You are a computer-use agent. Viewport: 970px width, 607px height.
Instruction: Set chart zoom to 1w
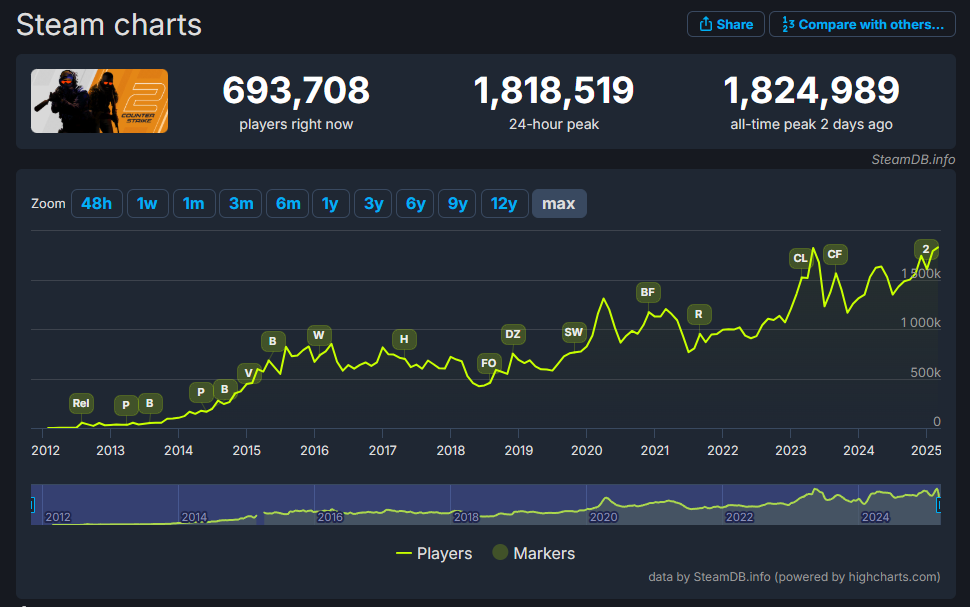tap(147, 204)
